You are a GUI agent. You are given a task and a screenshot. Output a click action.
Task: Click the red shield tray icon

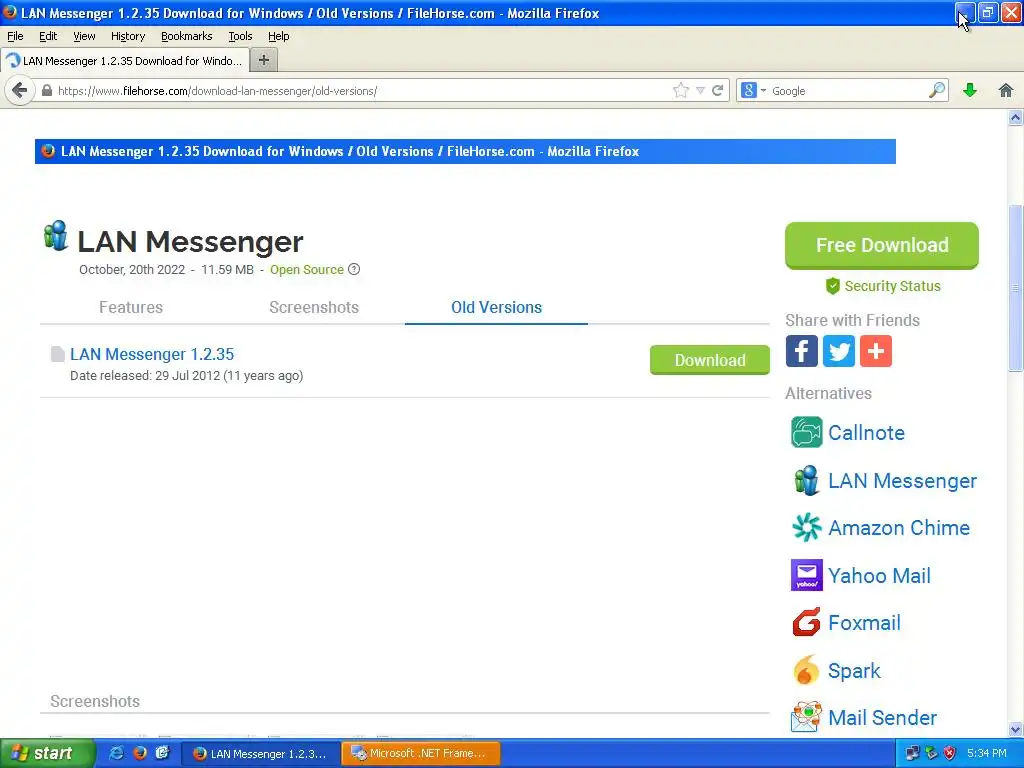point(950,753)
